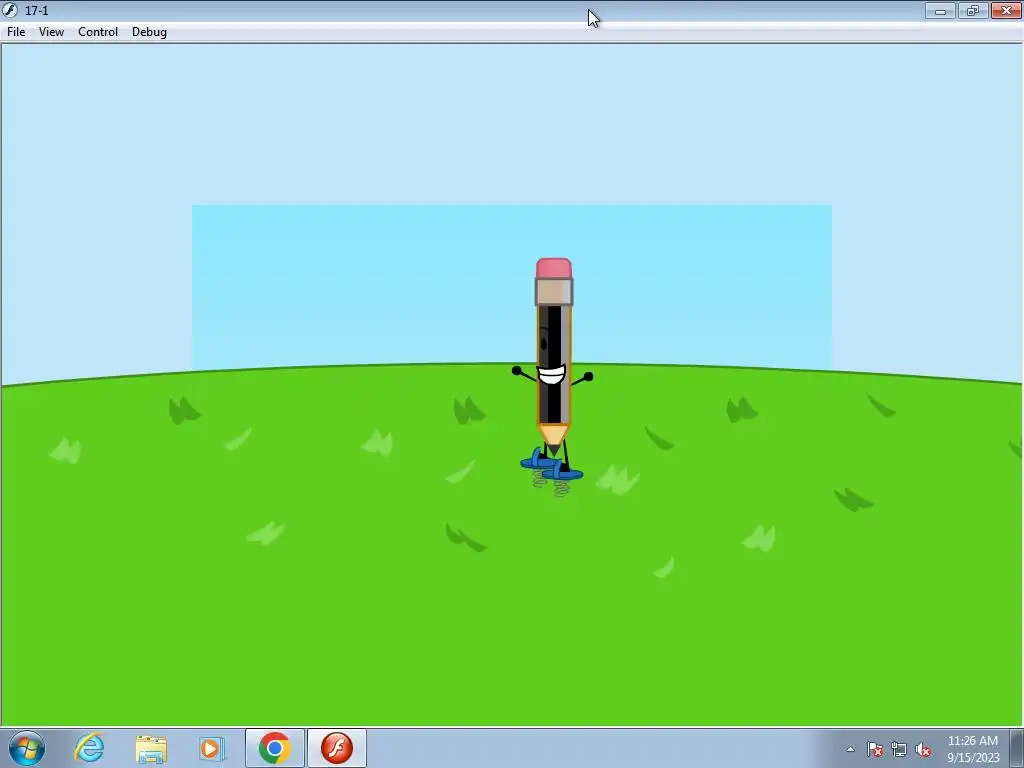Launch Internet Explorer from the taskbar
The image size is (1024, 768).
(89, 748)
